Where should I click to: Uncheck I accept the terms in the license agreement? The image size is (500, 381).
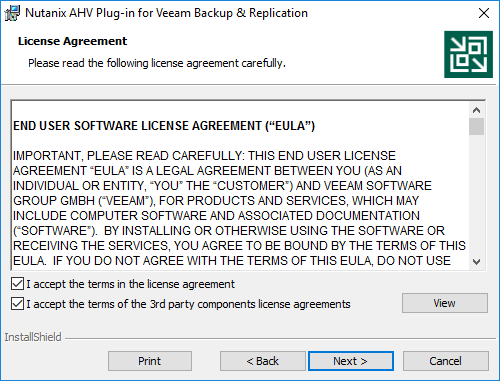click(x=17, y=284)
